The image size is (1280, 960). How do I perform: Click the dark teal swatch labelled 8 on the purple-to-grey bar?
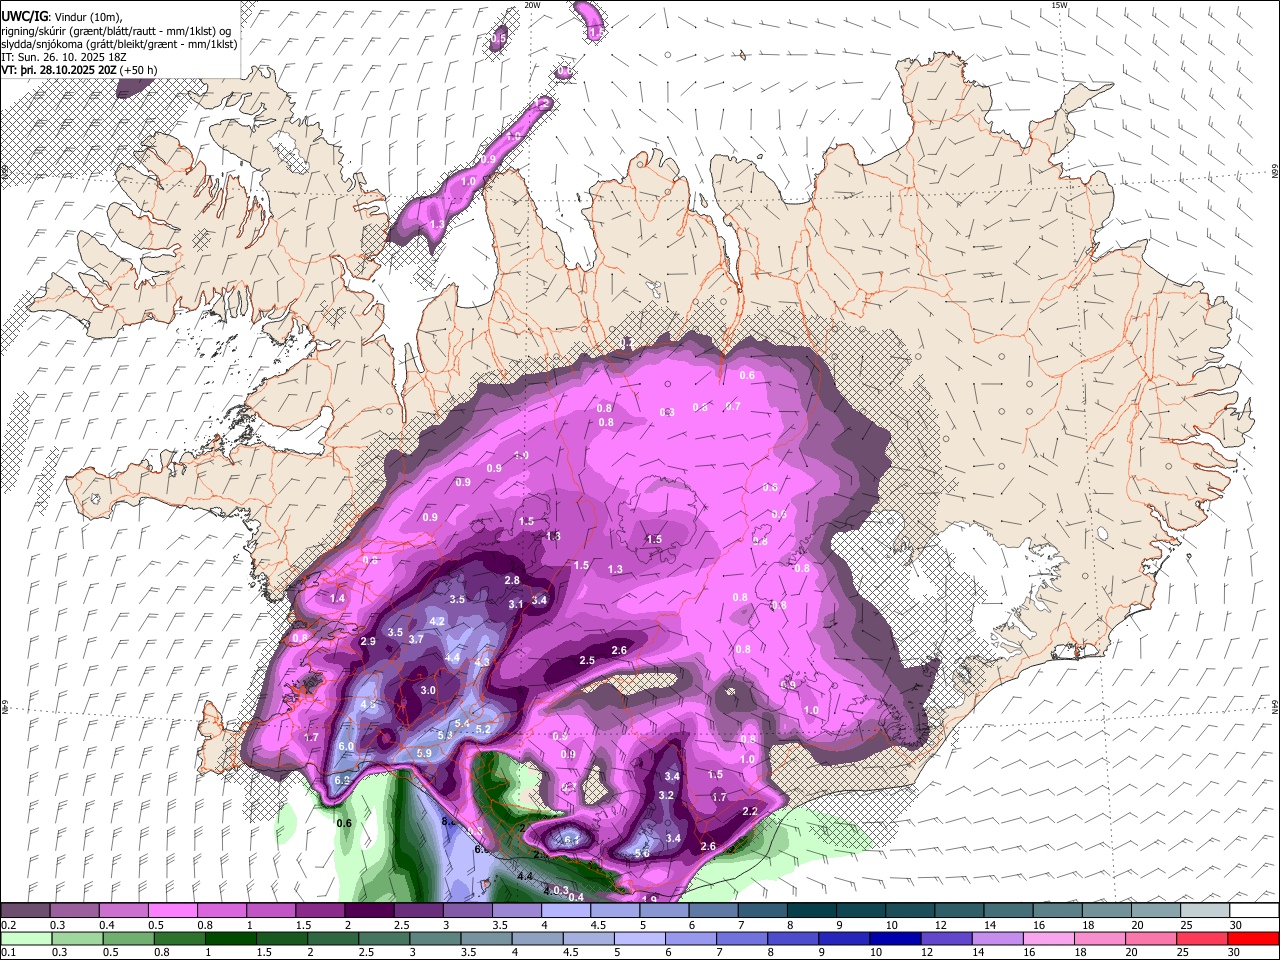point(810,911)
